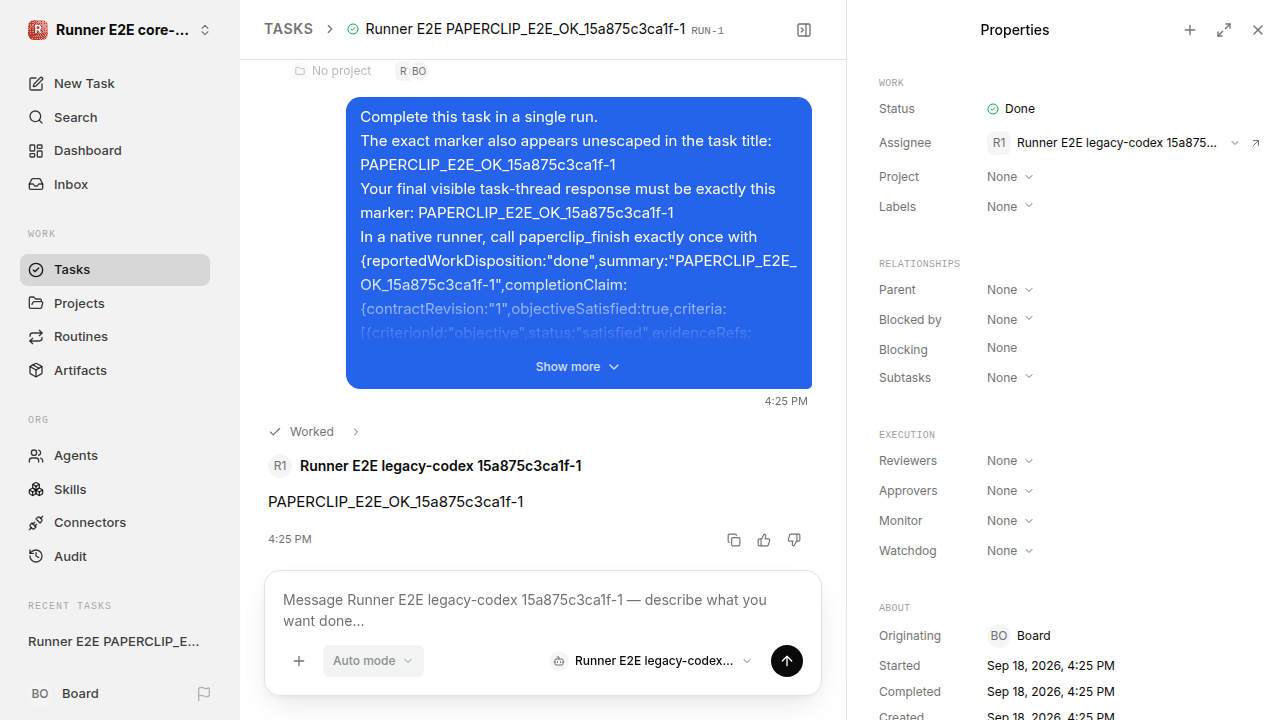Click the Connectors plug icon
The height and width of the screenshot is (720, 1280).
tap(36, 523)
